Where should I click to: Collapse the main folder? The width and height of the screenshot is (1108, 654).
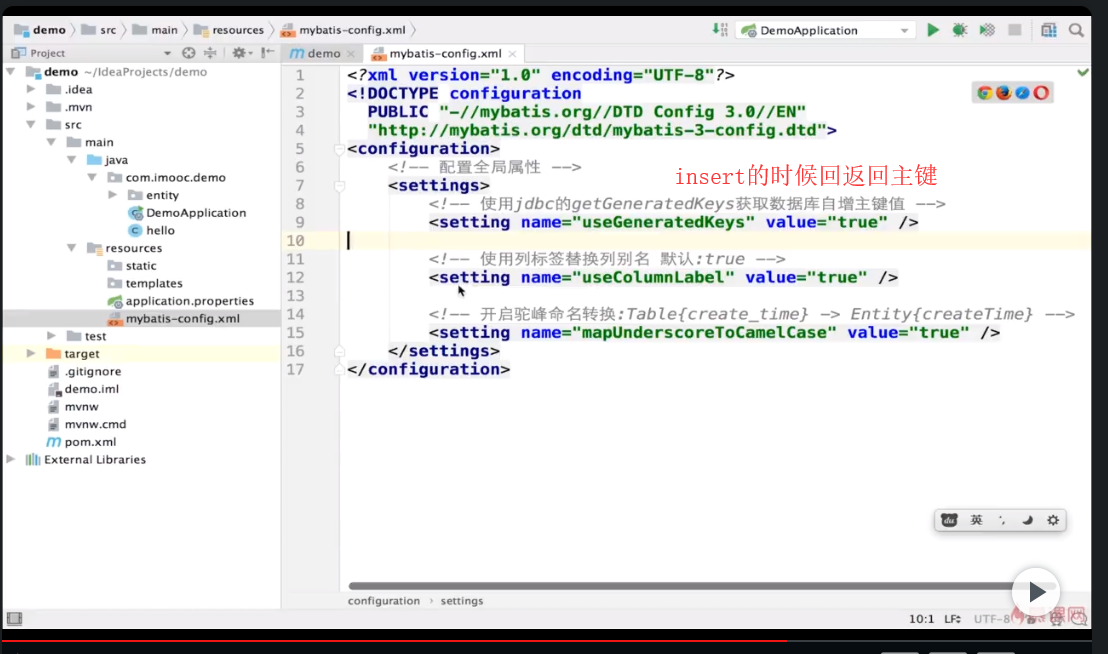click(51, 142)
